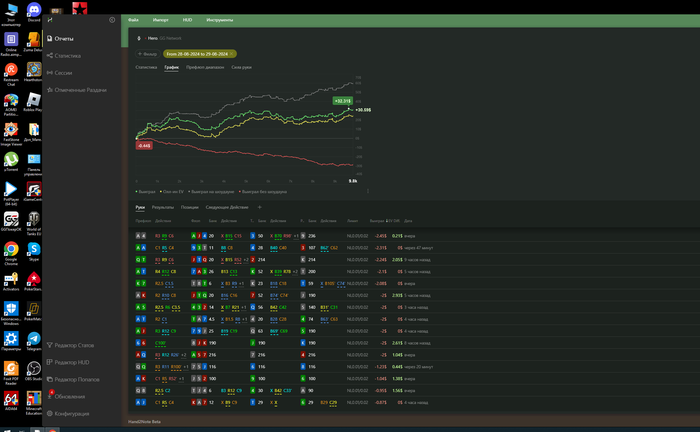This screenshot has height=432, width=700.
Task: Open the HUD menu
Action: click(188, 20)
